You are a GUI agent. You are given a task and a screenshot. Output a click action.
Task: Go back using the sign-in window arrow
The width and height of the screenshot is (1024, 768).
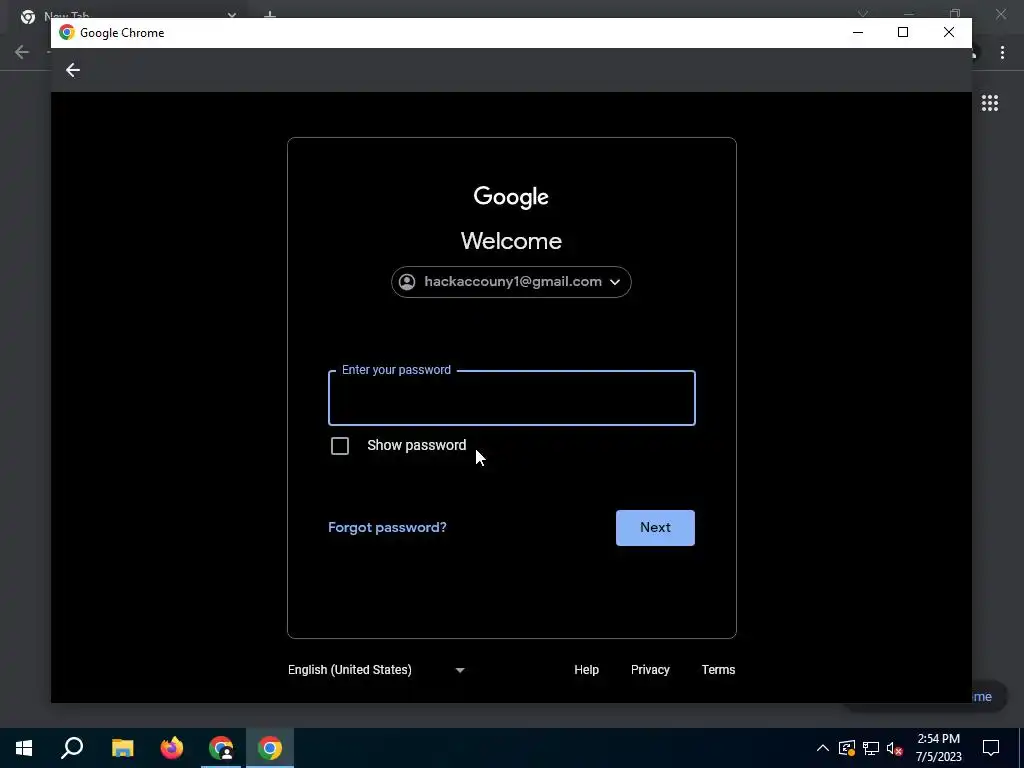pos(72,70)
